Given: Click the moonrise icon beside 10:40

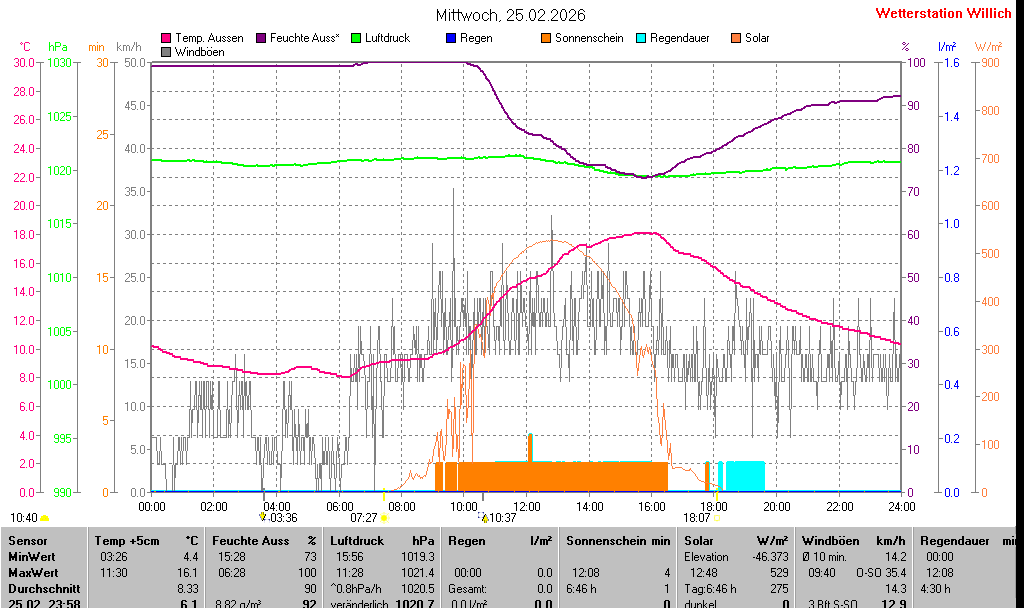Looking at the screenshot, I should tap(45, 518).
